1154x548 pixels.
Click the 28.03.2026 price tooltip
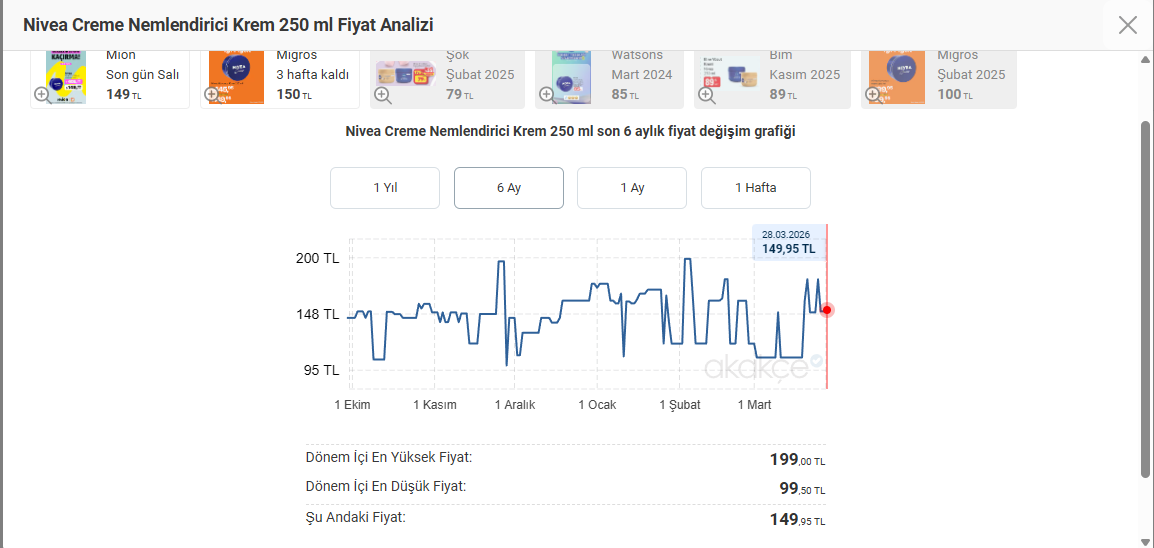coord(789,242)
